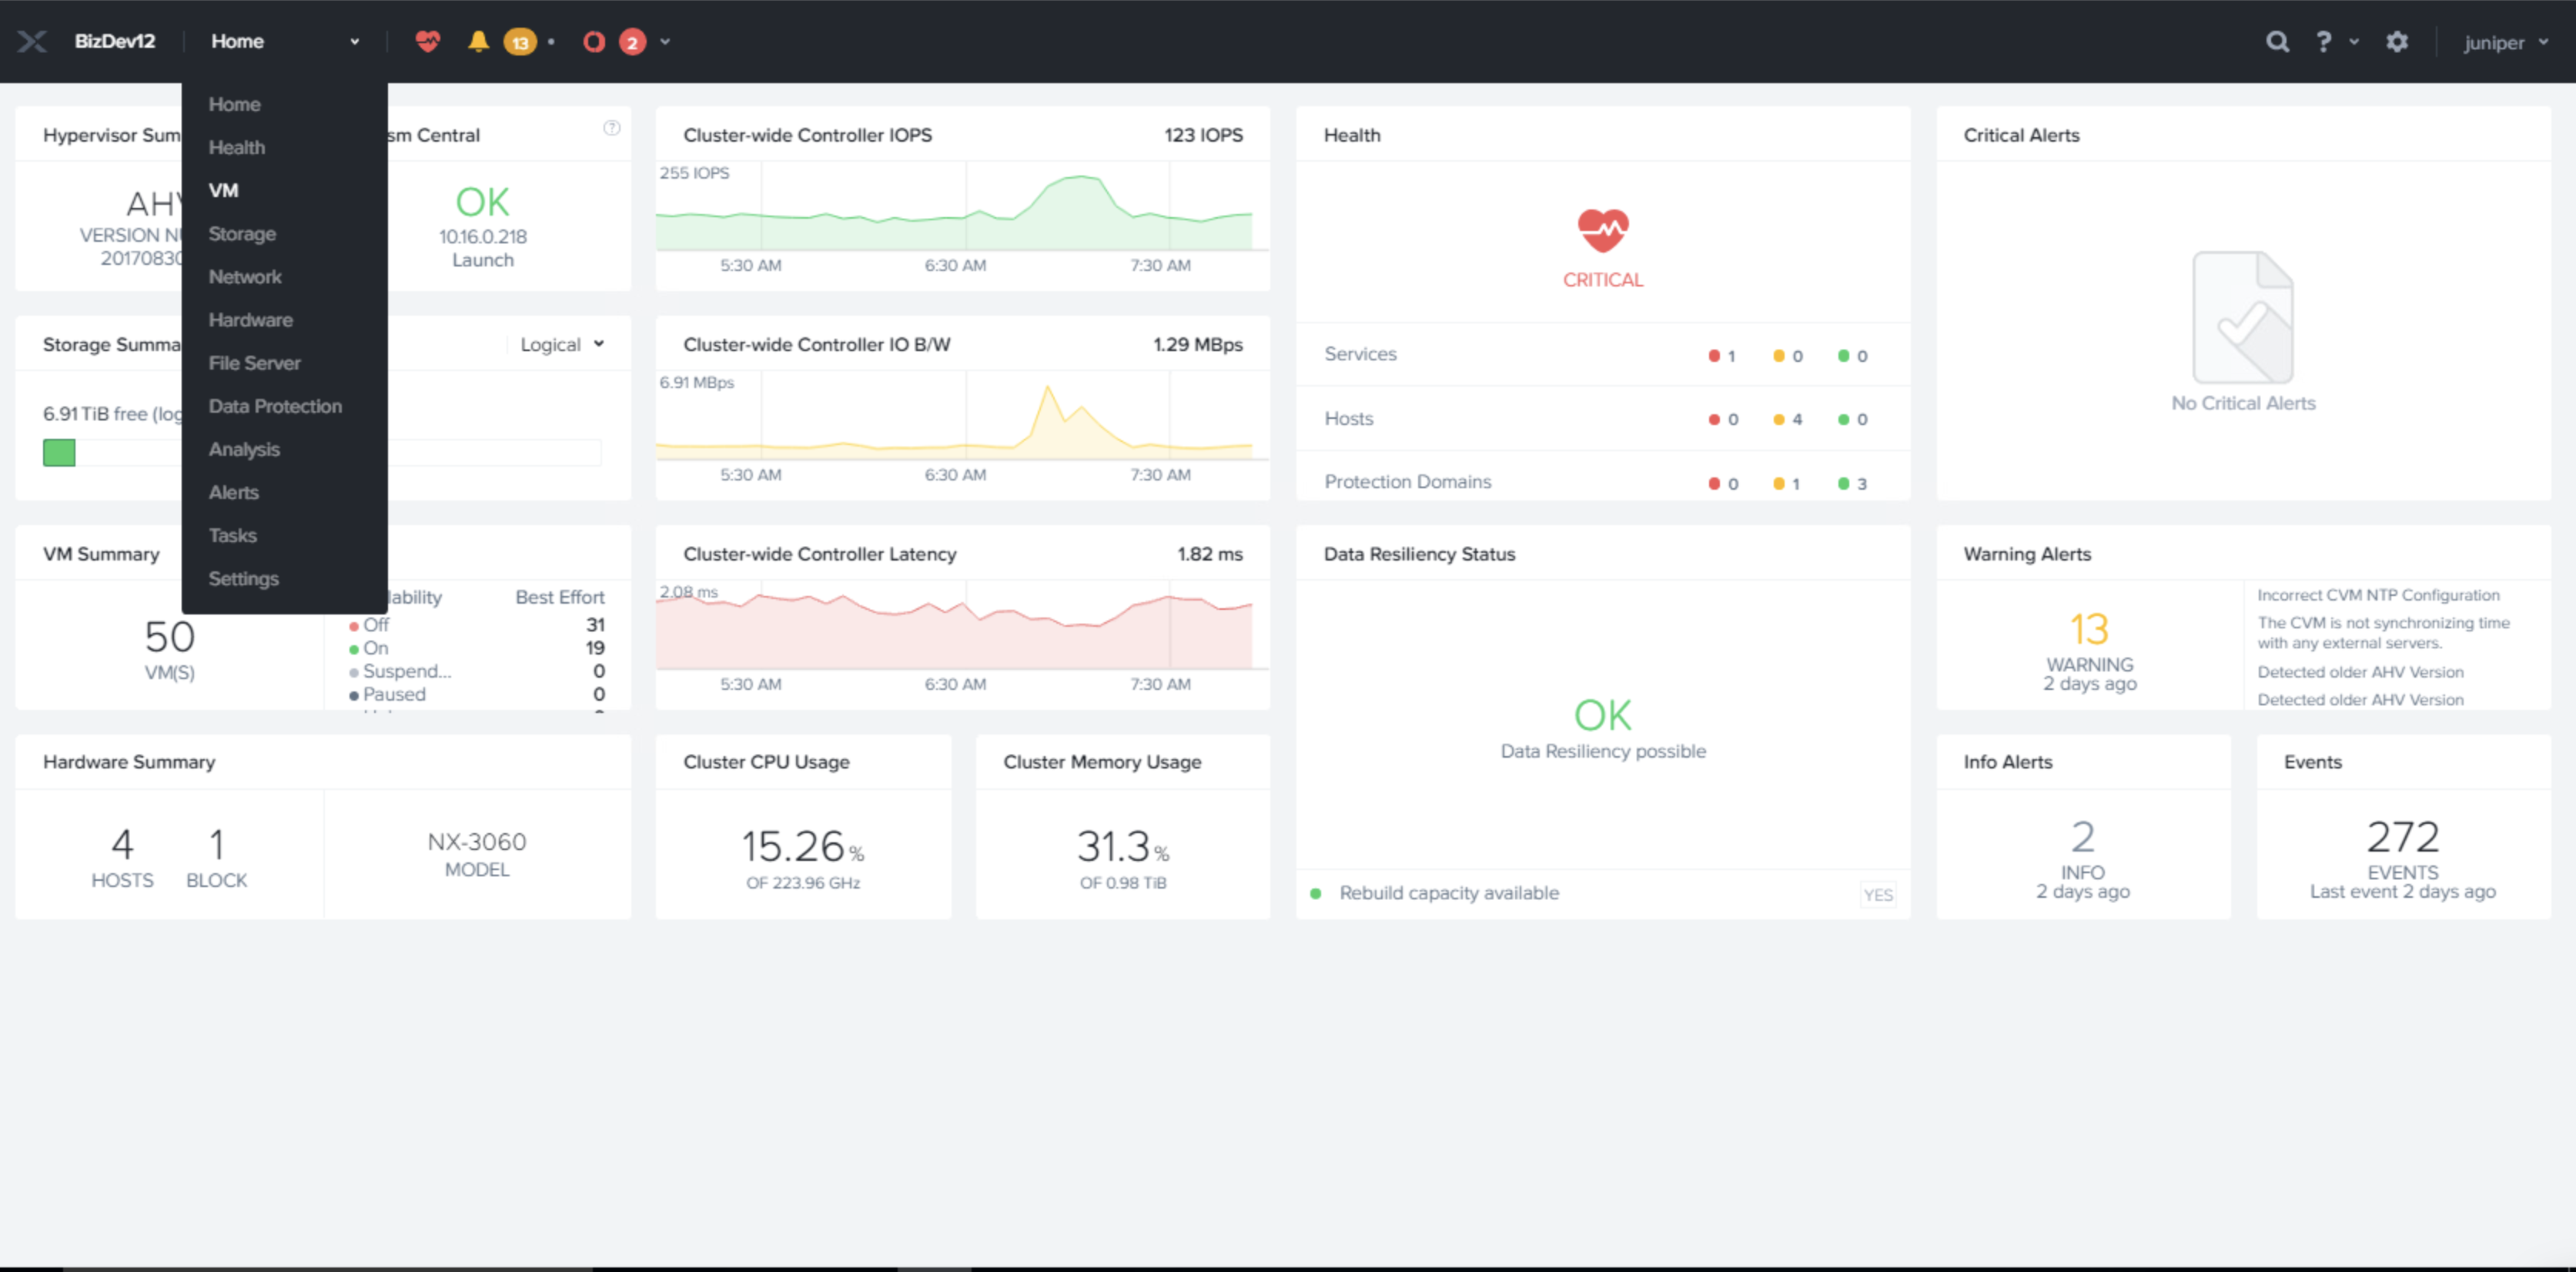Expand the tasks count dropdown arrow

click(x=665, y=42)
